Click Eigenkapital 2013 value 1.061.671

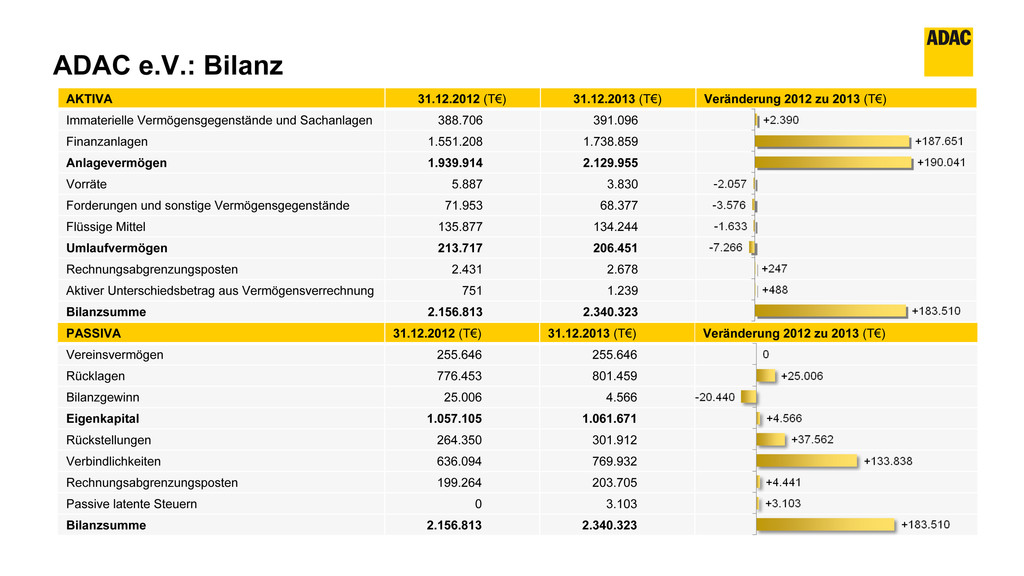[609, 419]
